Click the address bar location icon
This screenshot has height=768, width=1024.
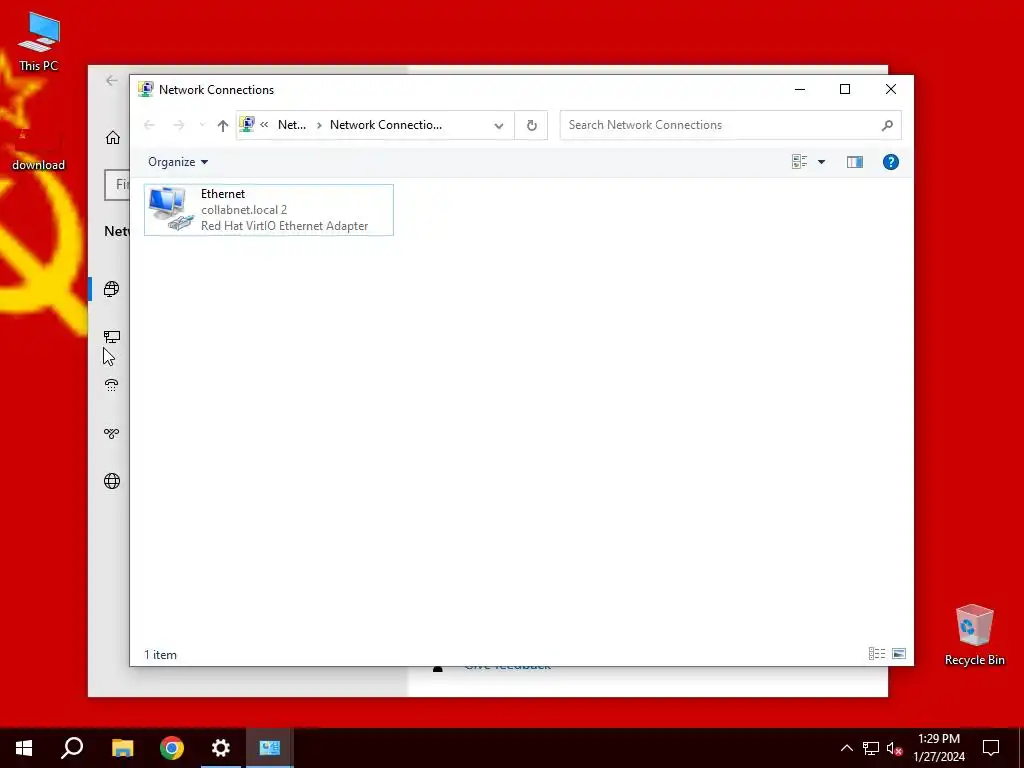tap(247, 124)
